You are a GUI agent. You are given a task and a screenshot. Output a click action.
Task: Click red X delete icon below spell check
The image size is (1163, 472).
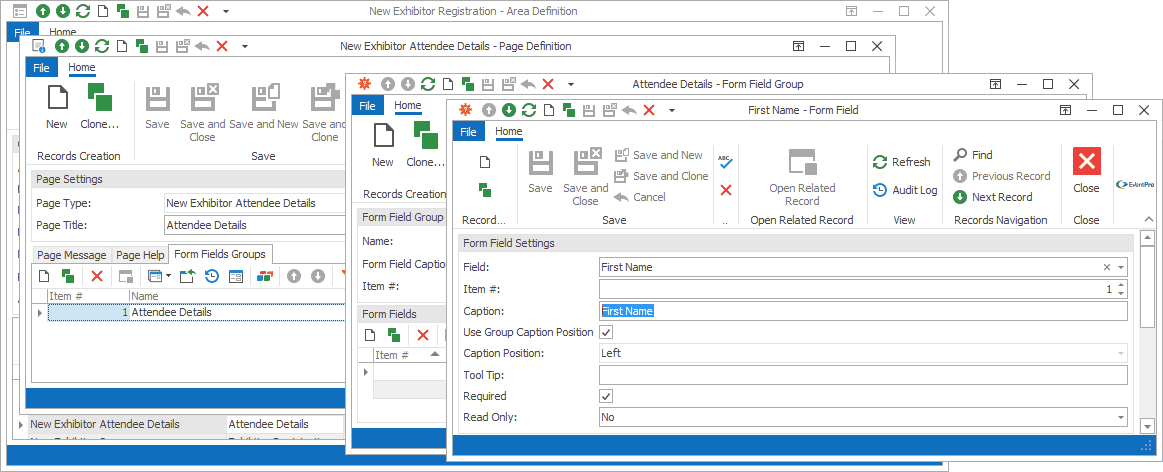pyautogui.click(x=726, y=190)
